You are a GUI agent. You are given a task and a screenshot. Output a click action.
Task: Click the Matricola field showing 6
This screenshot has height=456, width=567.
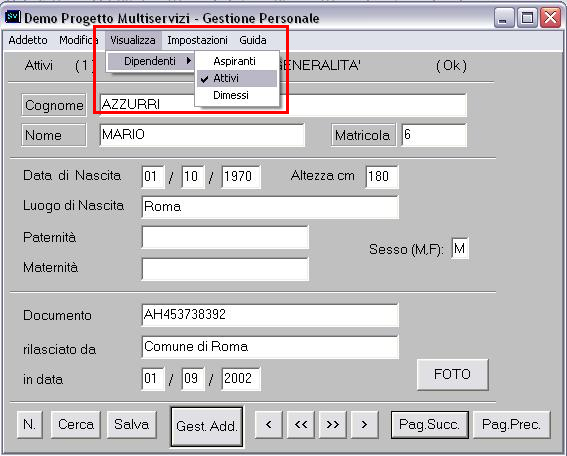(x=434, y=135)
